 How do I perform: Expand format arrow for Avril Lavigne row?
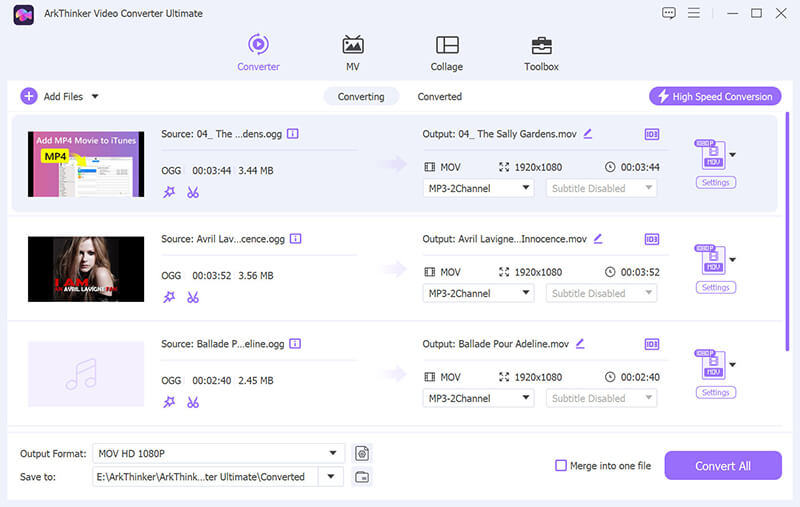click(x=733, y=260)
